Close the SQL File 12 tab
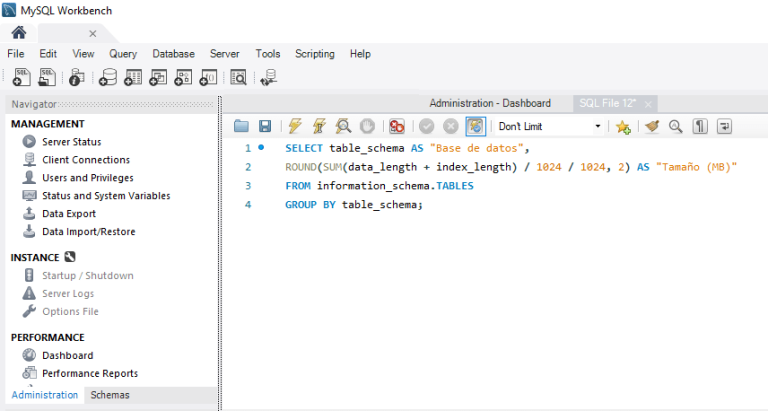Viewport: 768px width, 411px height. [x=648, y=104]
